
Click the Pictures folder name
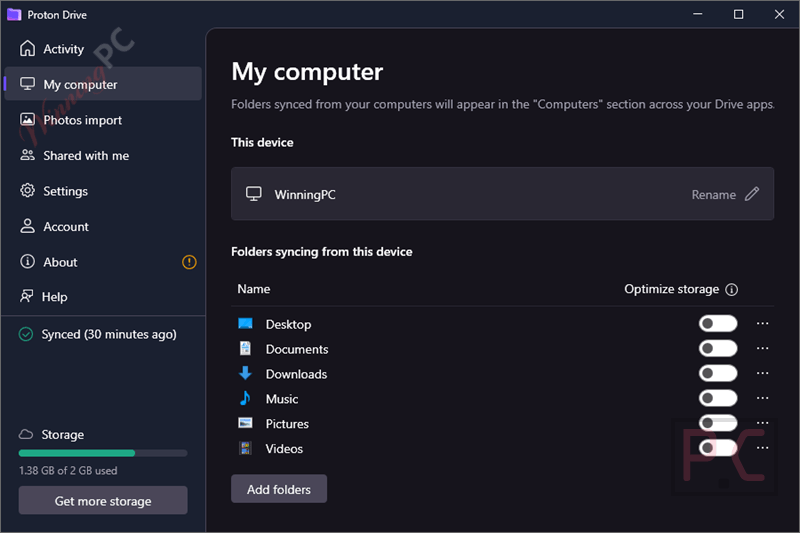[287, 424]
